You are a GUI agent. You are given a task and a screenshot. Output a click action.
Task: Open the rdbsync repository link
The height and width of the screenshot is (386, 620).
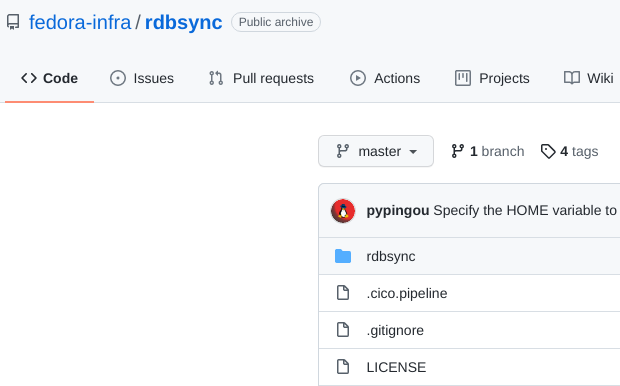183,22
